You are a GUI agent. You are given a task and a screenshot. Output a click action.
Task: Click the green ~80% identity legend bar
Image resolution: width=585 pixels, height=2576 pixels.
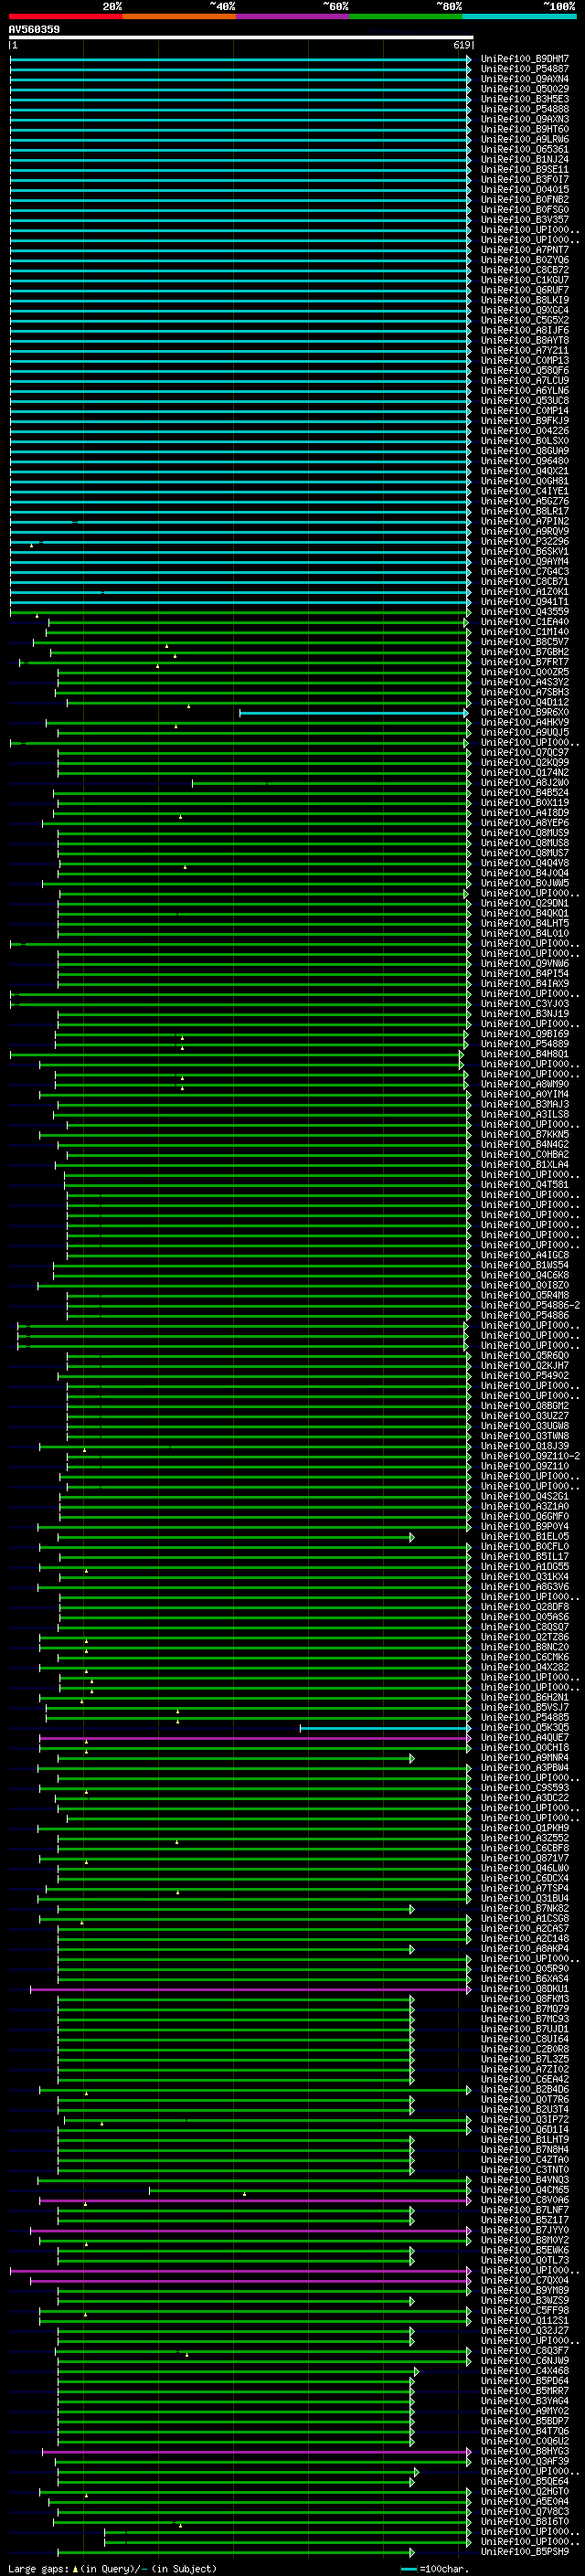click(x=406, y=16)
